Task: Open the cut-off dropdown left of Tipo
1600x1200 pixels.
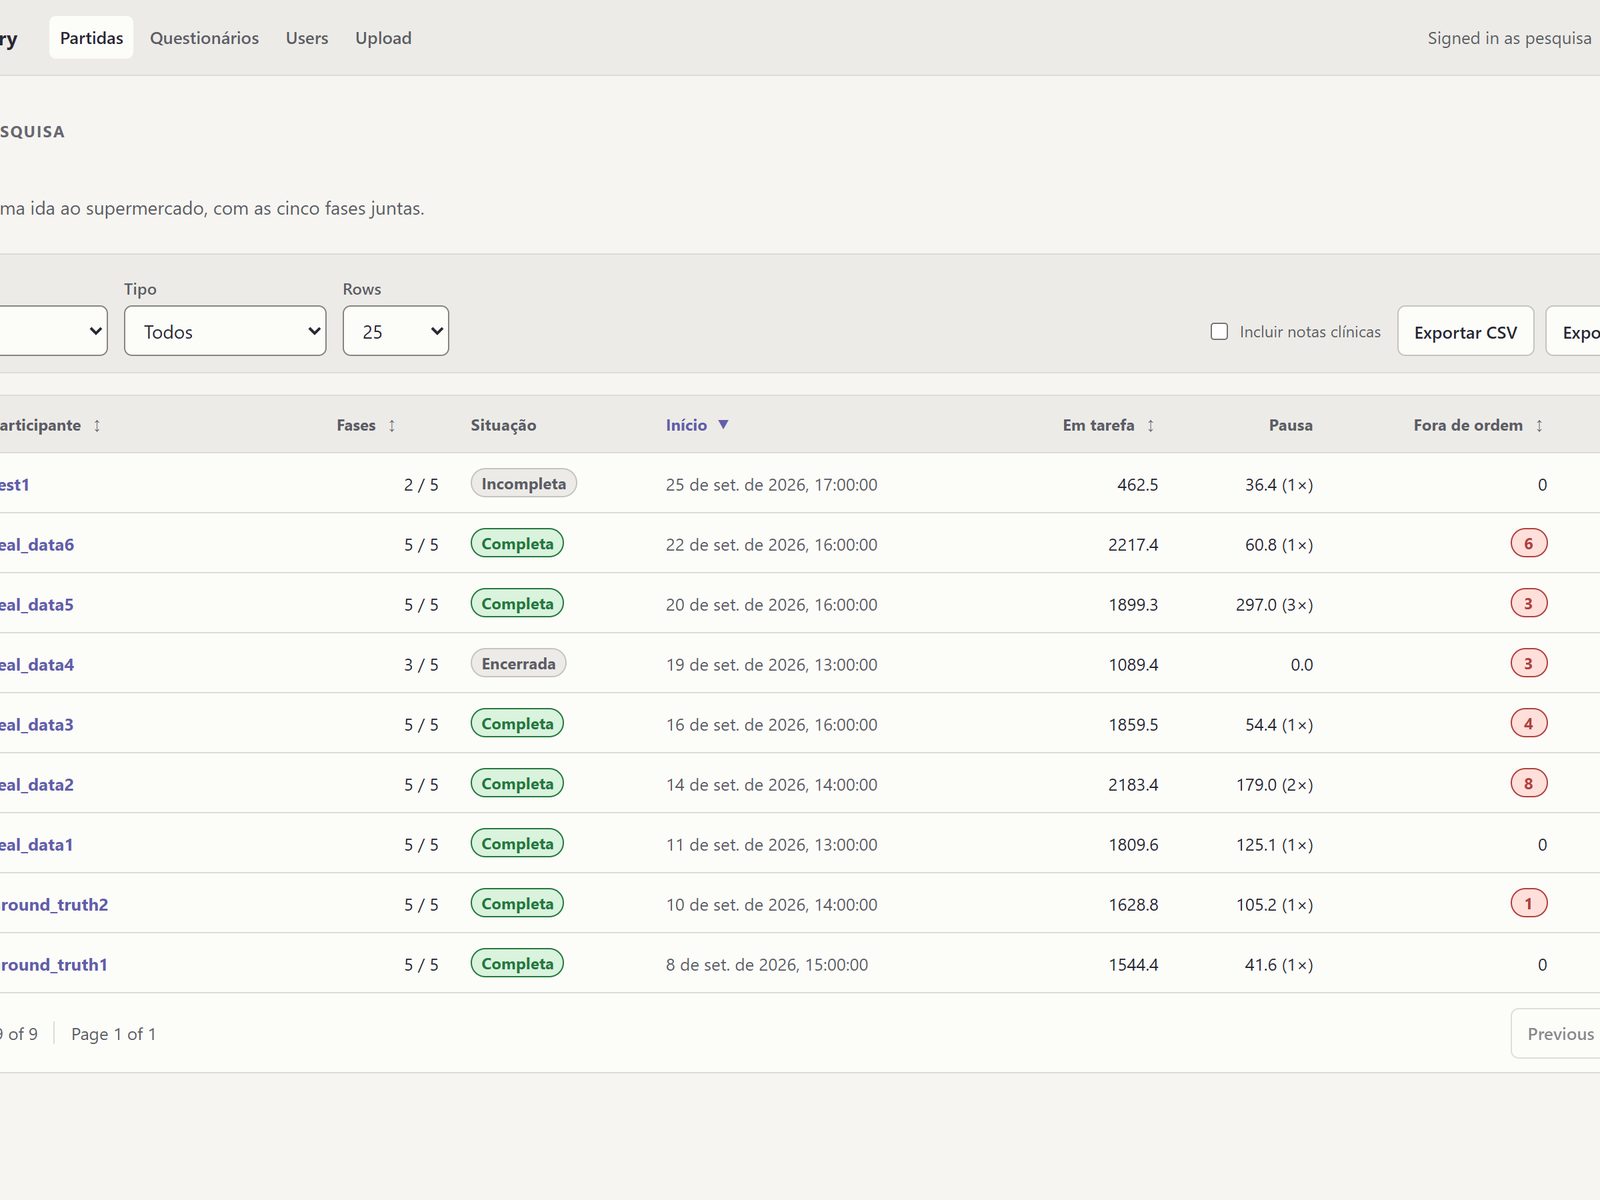Action: tap(53, 331)
